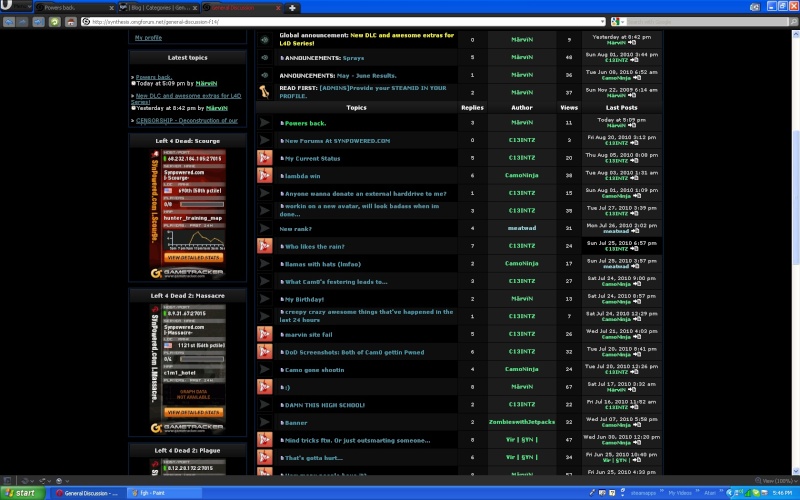Click the Views column header
The height and width of the screenshot is (500, 800).
(569, 108)
